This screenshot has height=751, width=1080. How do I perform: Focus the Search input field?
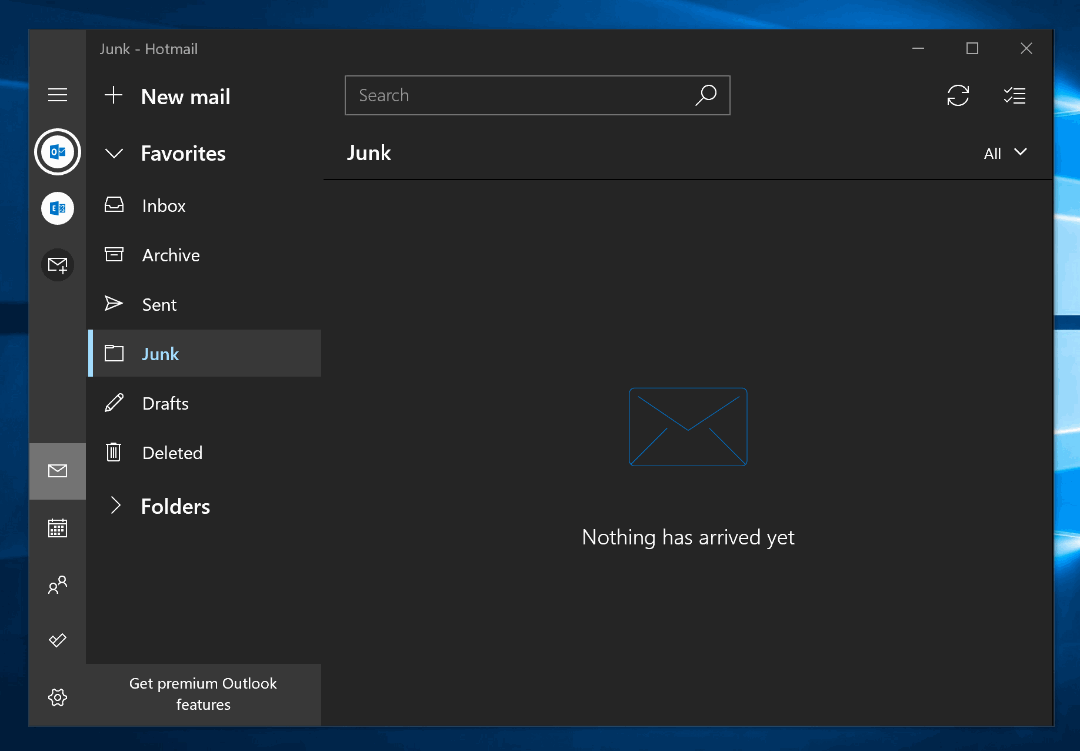click(x=537, y=95)
